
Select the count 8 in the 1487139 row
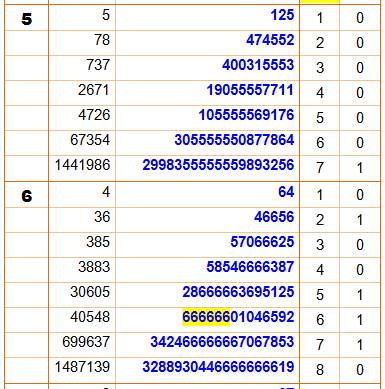[x=320, y=370]
